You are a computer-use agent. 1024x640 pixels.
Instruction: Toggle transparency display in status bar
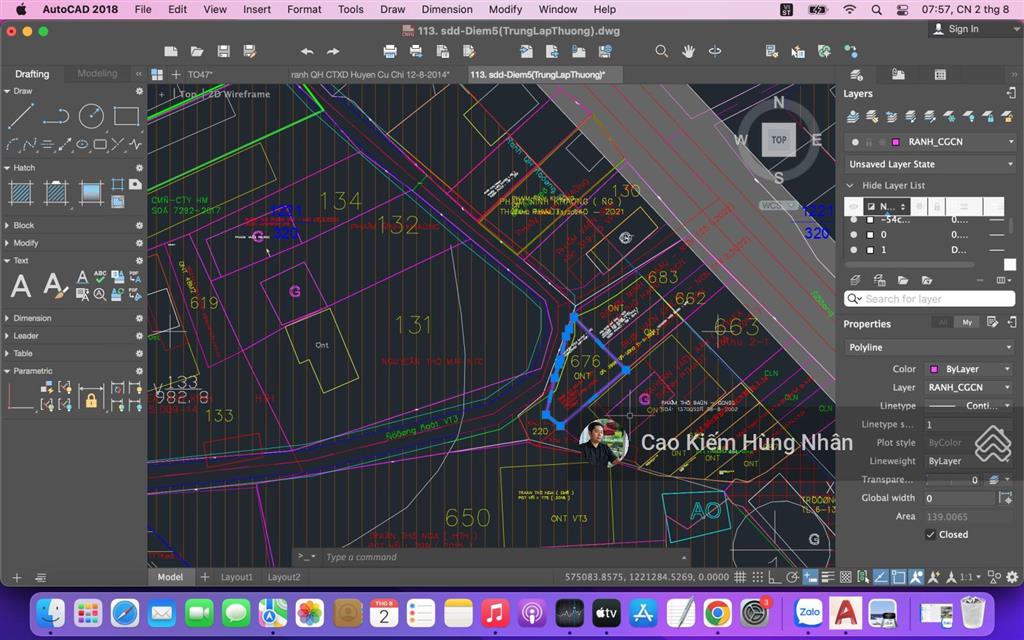(845, 577)
